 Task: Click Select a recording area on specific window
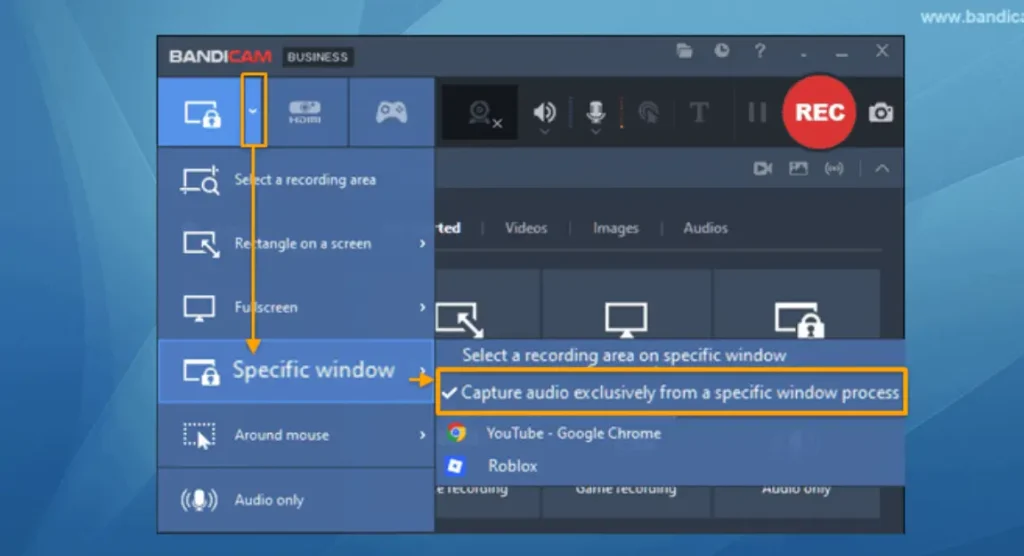click(x=624, y=355)
